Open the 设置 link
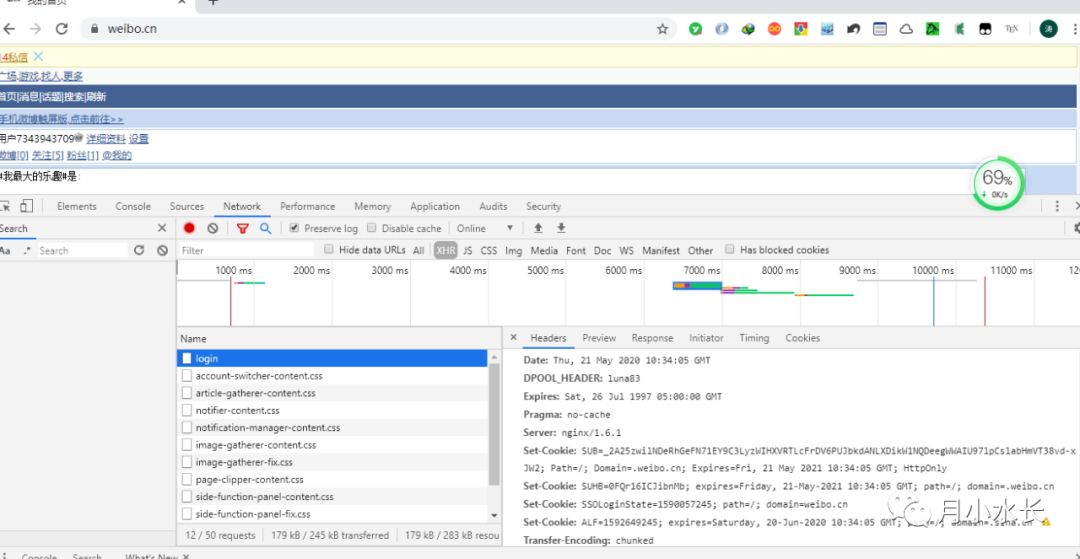The image size is (1080, 559). point(138,138)
